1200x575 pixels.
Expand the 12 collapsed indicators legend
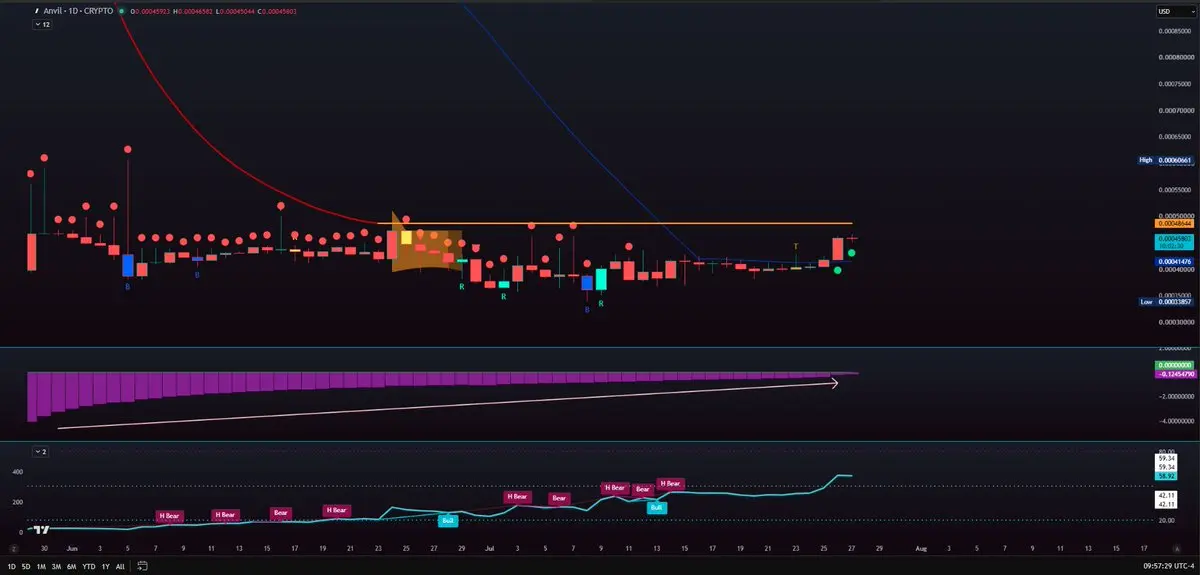(42, 24)
